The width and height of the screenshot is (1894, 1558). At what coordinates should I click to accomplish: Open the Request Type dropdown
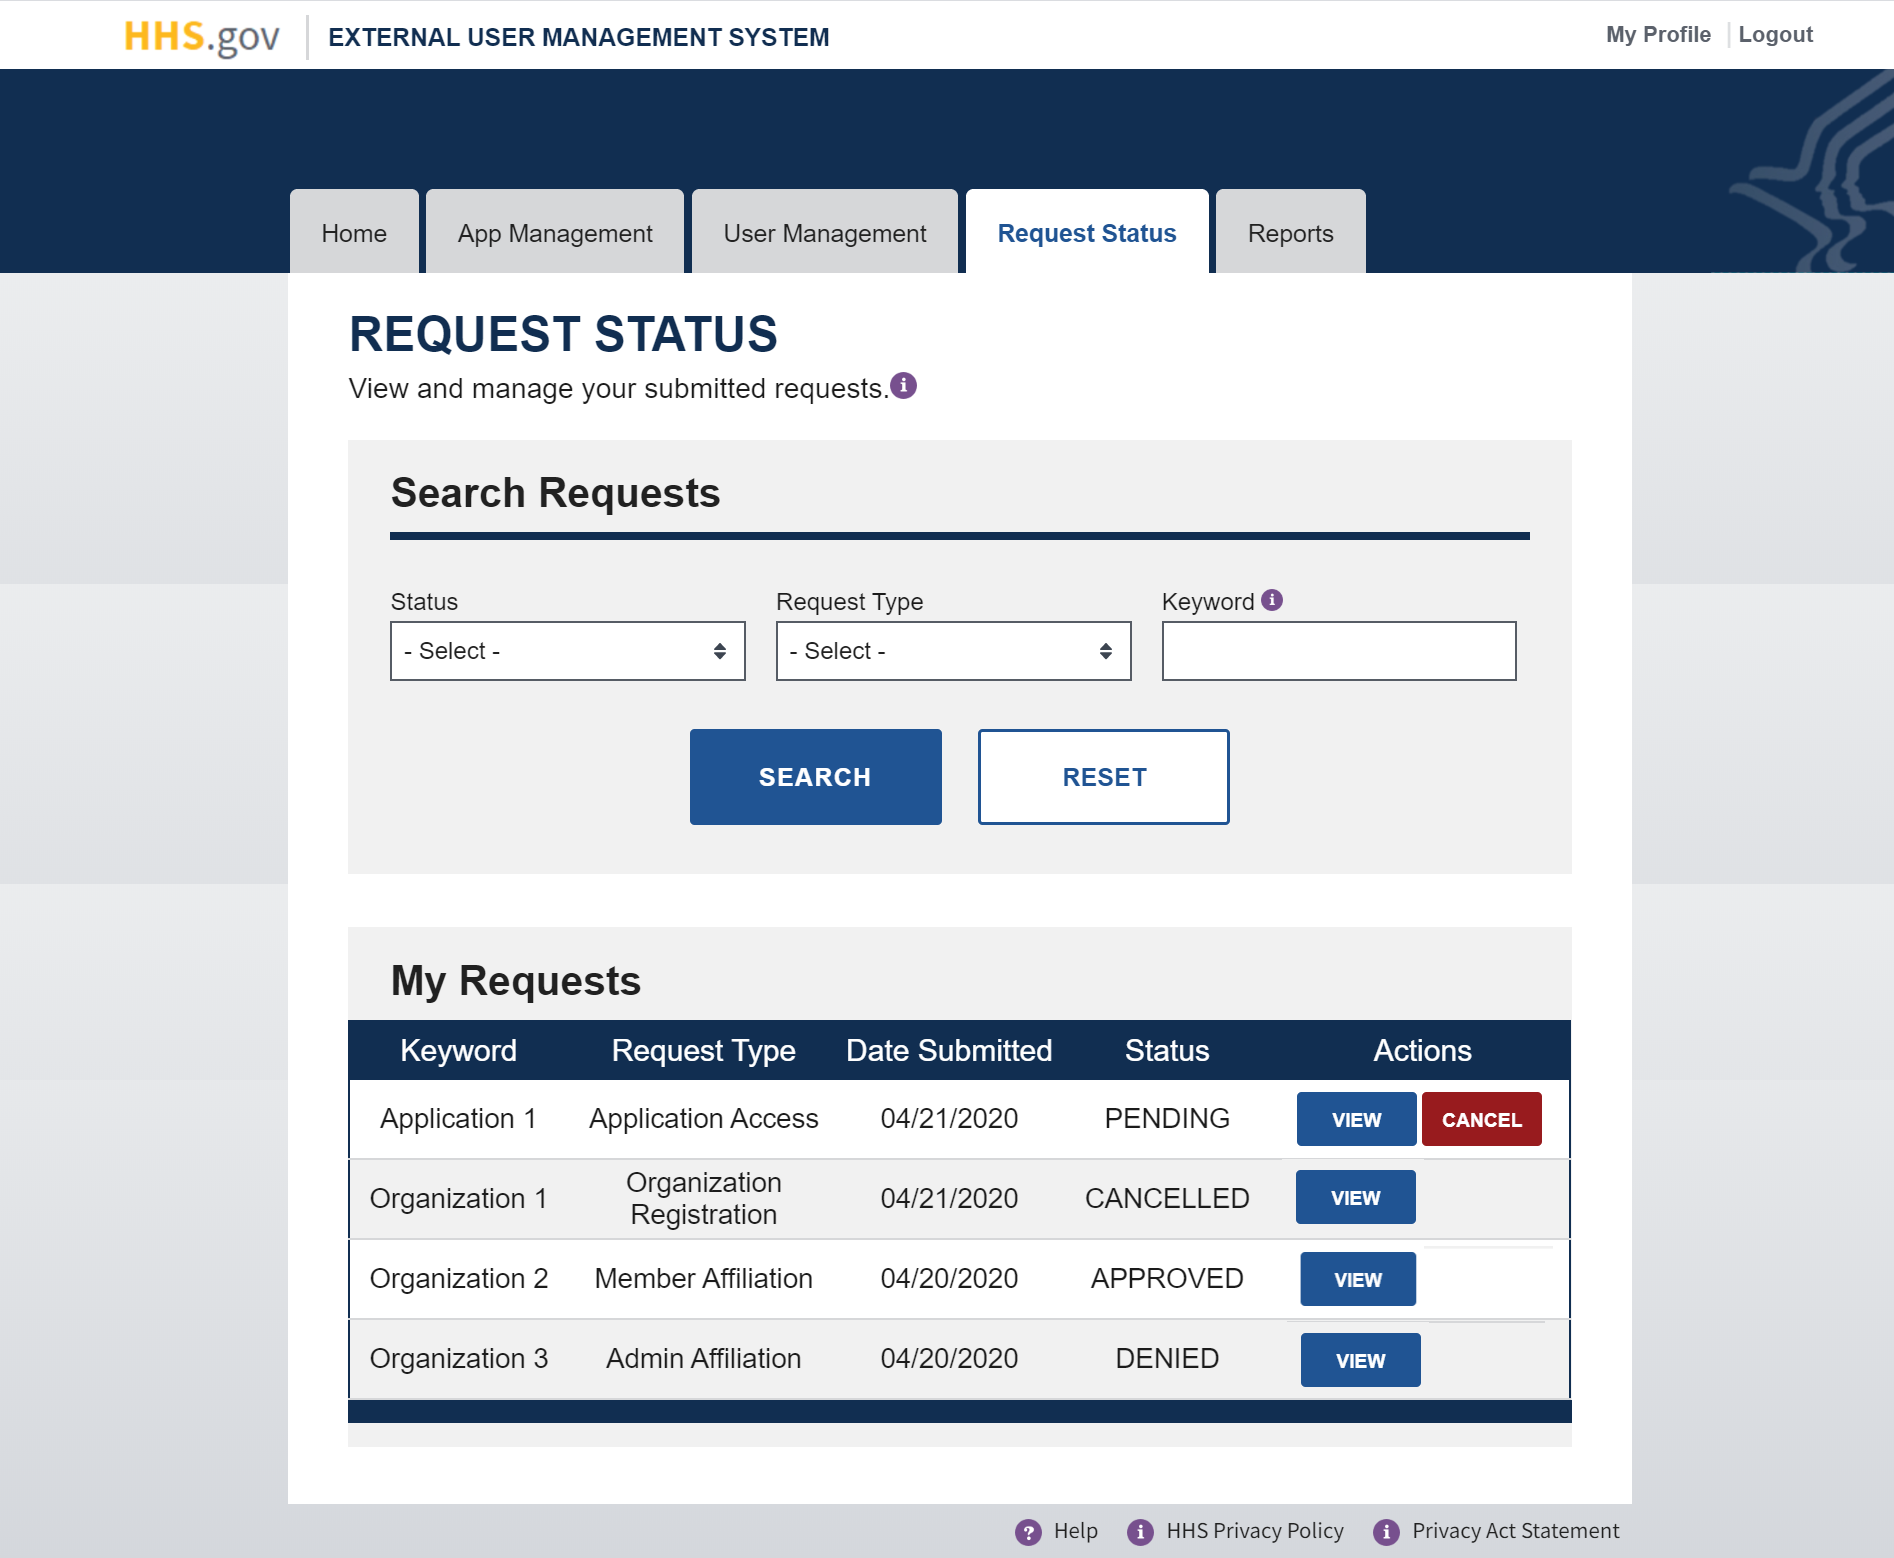pos(952,650)
